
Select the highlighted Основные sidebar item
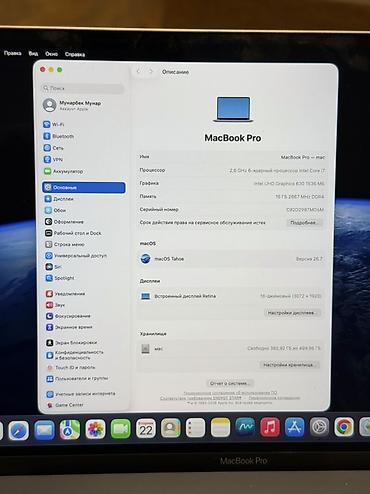coord(84,187)
